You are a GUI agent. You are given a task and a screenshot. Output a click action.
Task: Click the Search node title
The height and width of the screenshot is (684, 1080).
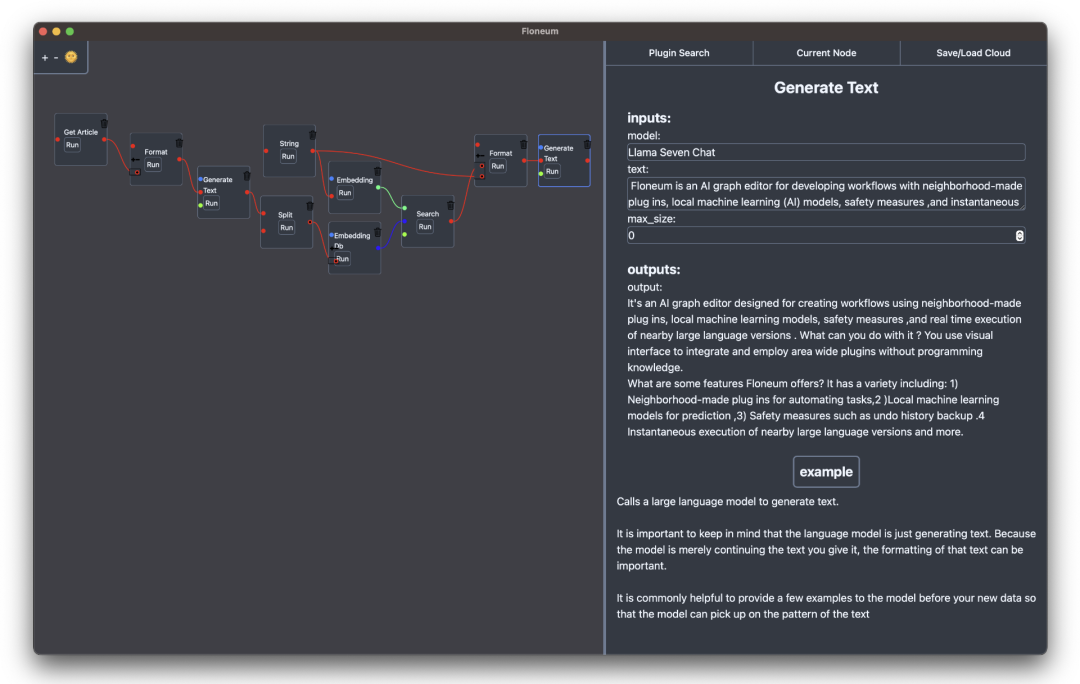tap(428, 214)
